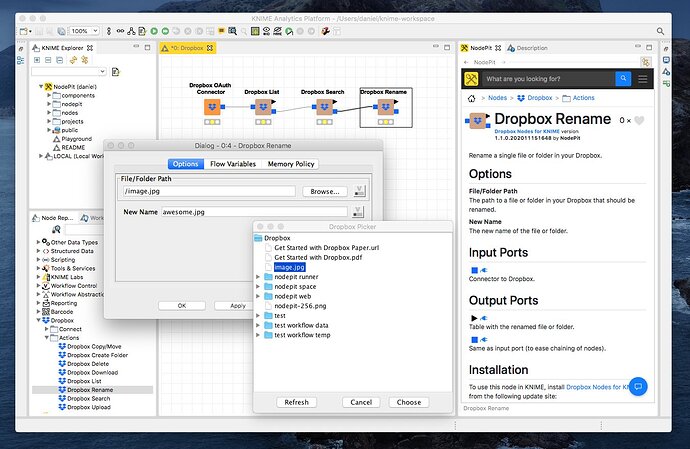The width and height of the screenshot is (690, 449).
Task: Click the NodePit back arrow
Action: click(x=466, y=63)
